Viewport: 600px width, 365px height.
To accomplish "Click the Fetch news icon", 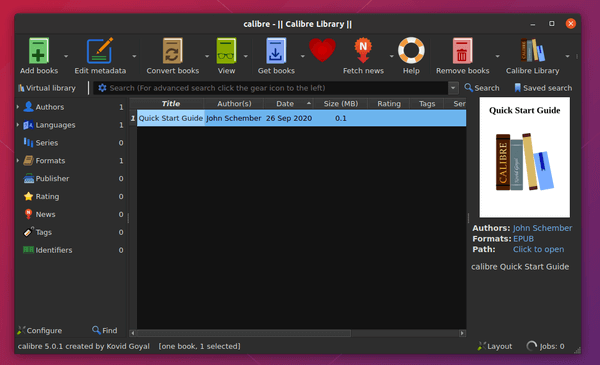I will [x=363, y=51].
